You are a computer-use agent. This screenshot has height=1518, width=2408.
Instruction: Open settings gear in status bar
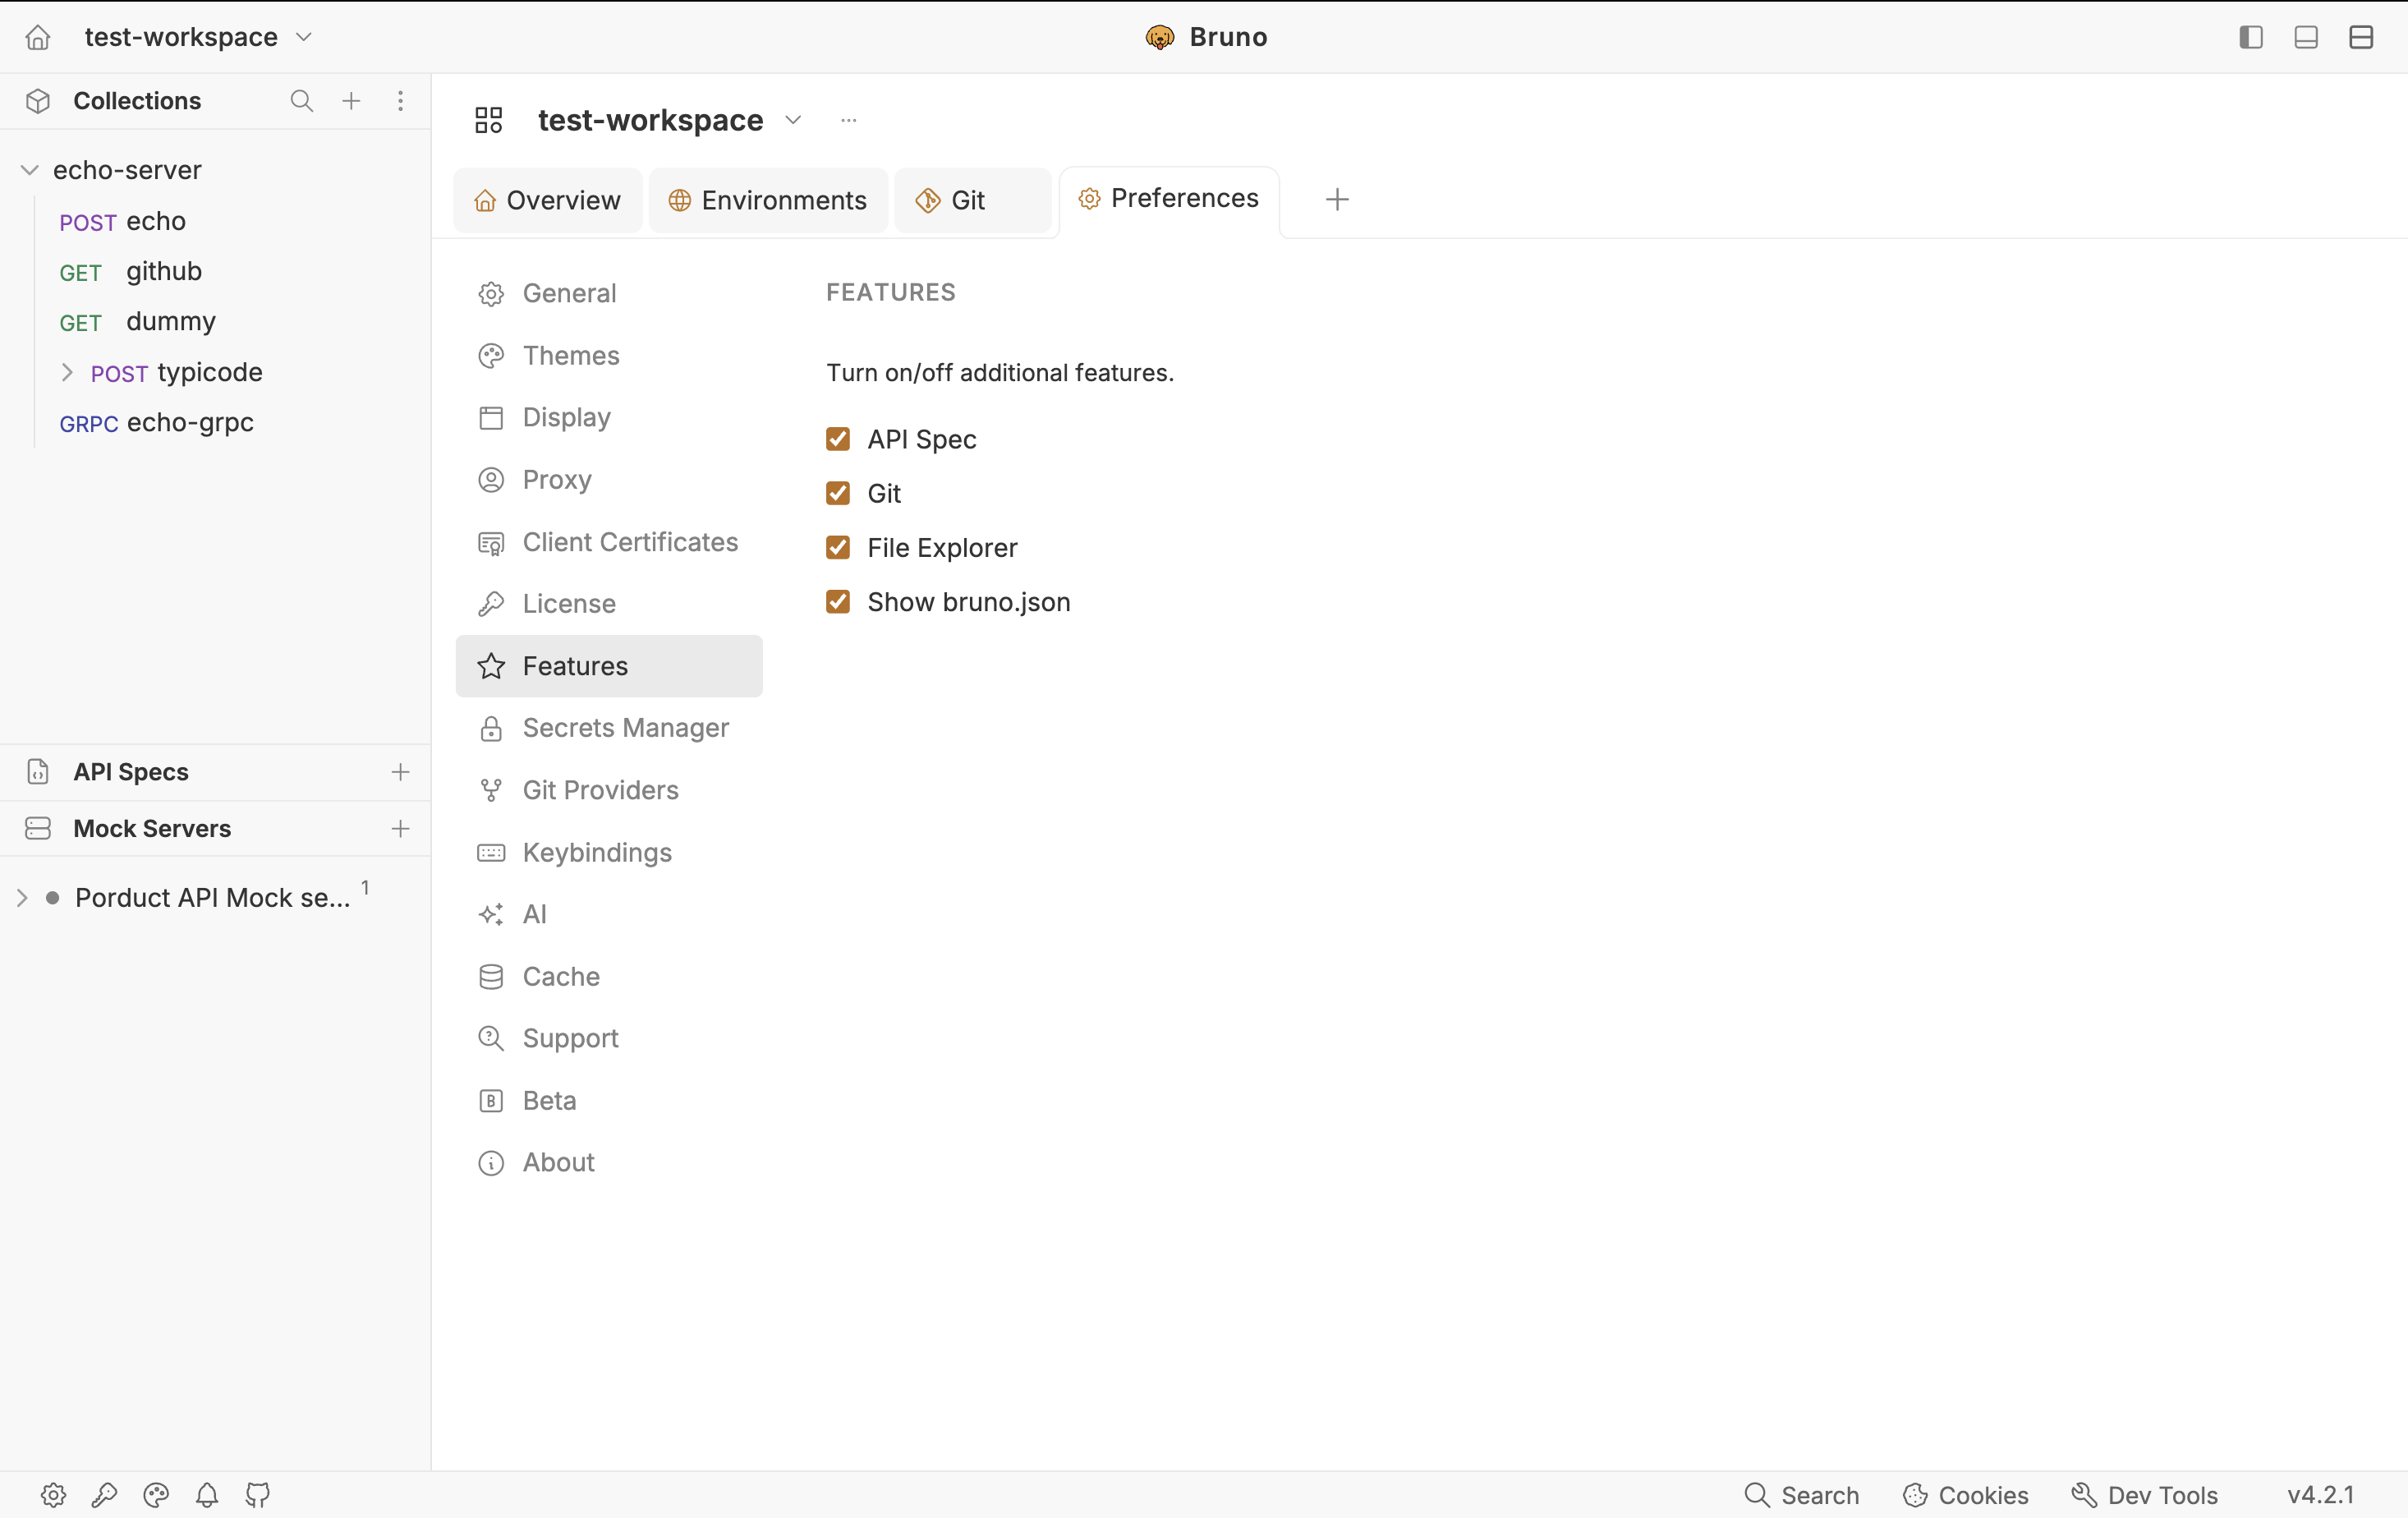53,1495
